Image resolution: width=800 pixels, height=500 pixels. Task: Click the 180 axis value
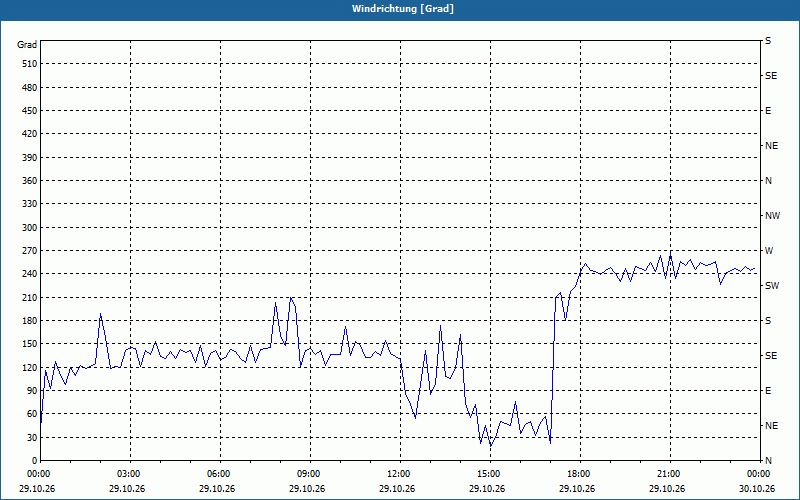[x=29, y=320]
